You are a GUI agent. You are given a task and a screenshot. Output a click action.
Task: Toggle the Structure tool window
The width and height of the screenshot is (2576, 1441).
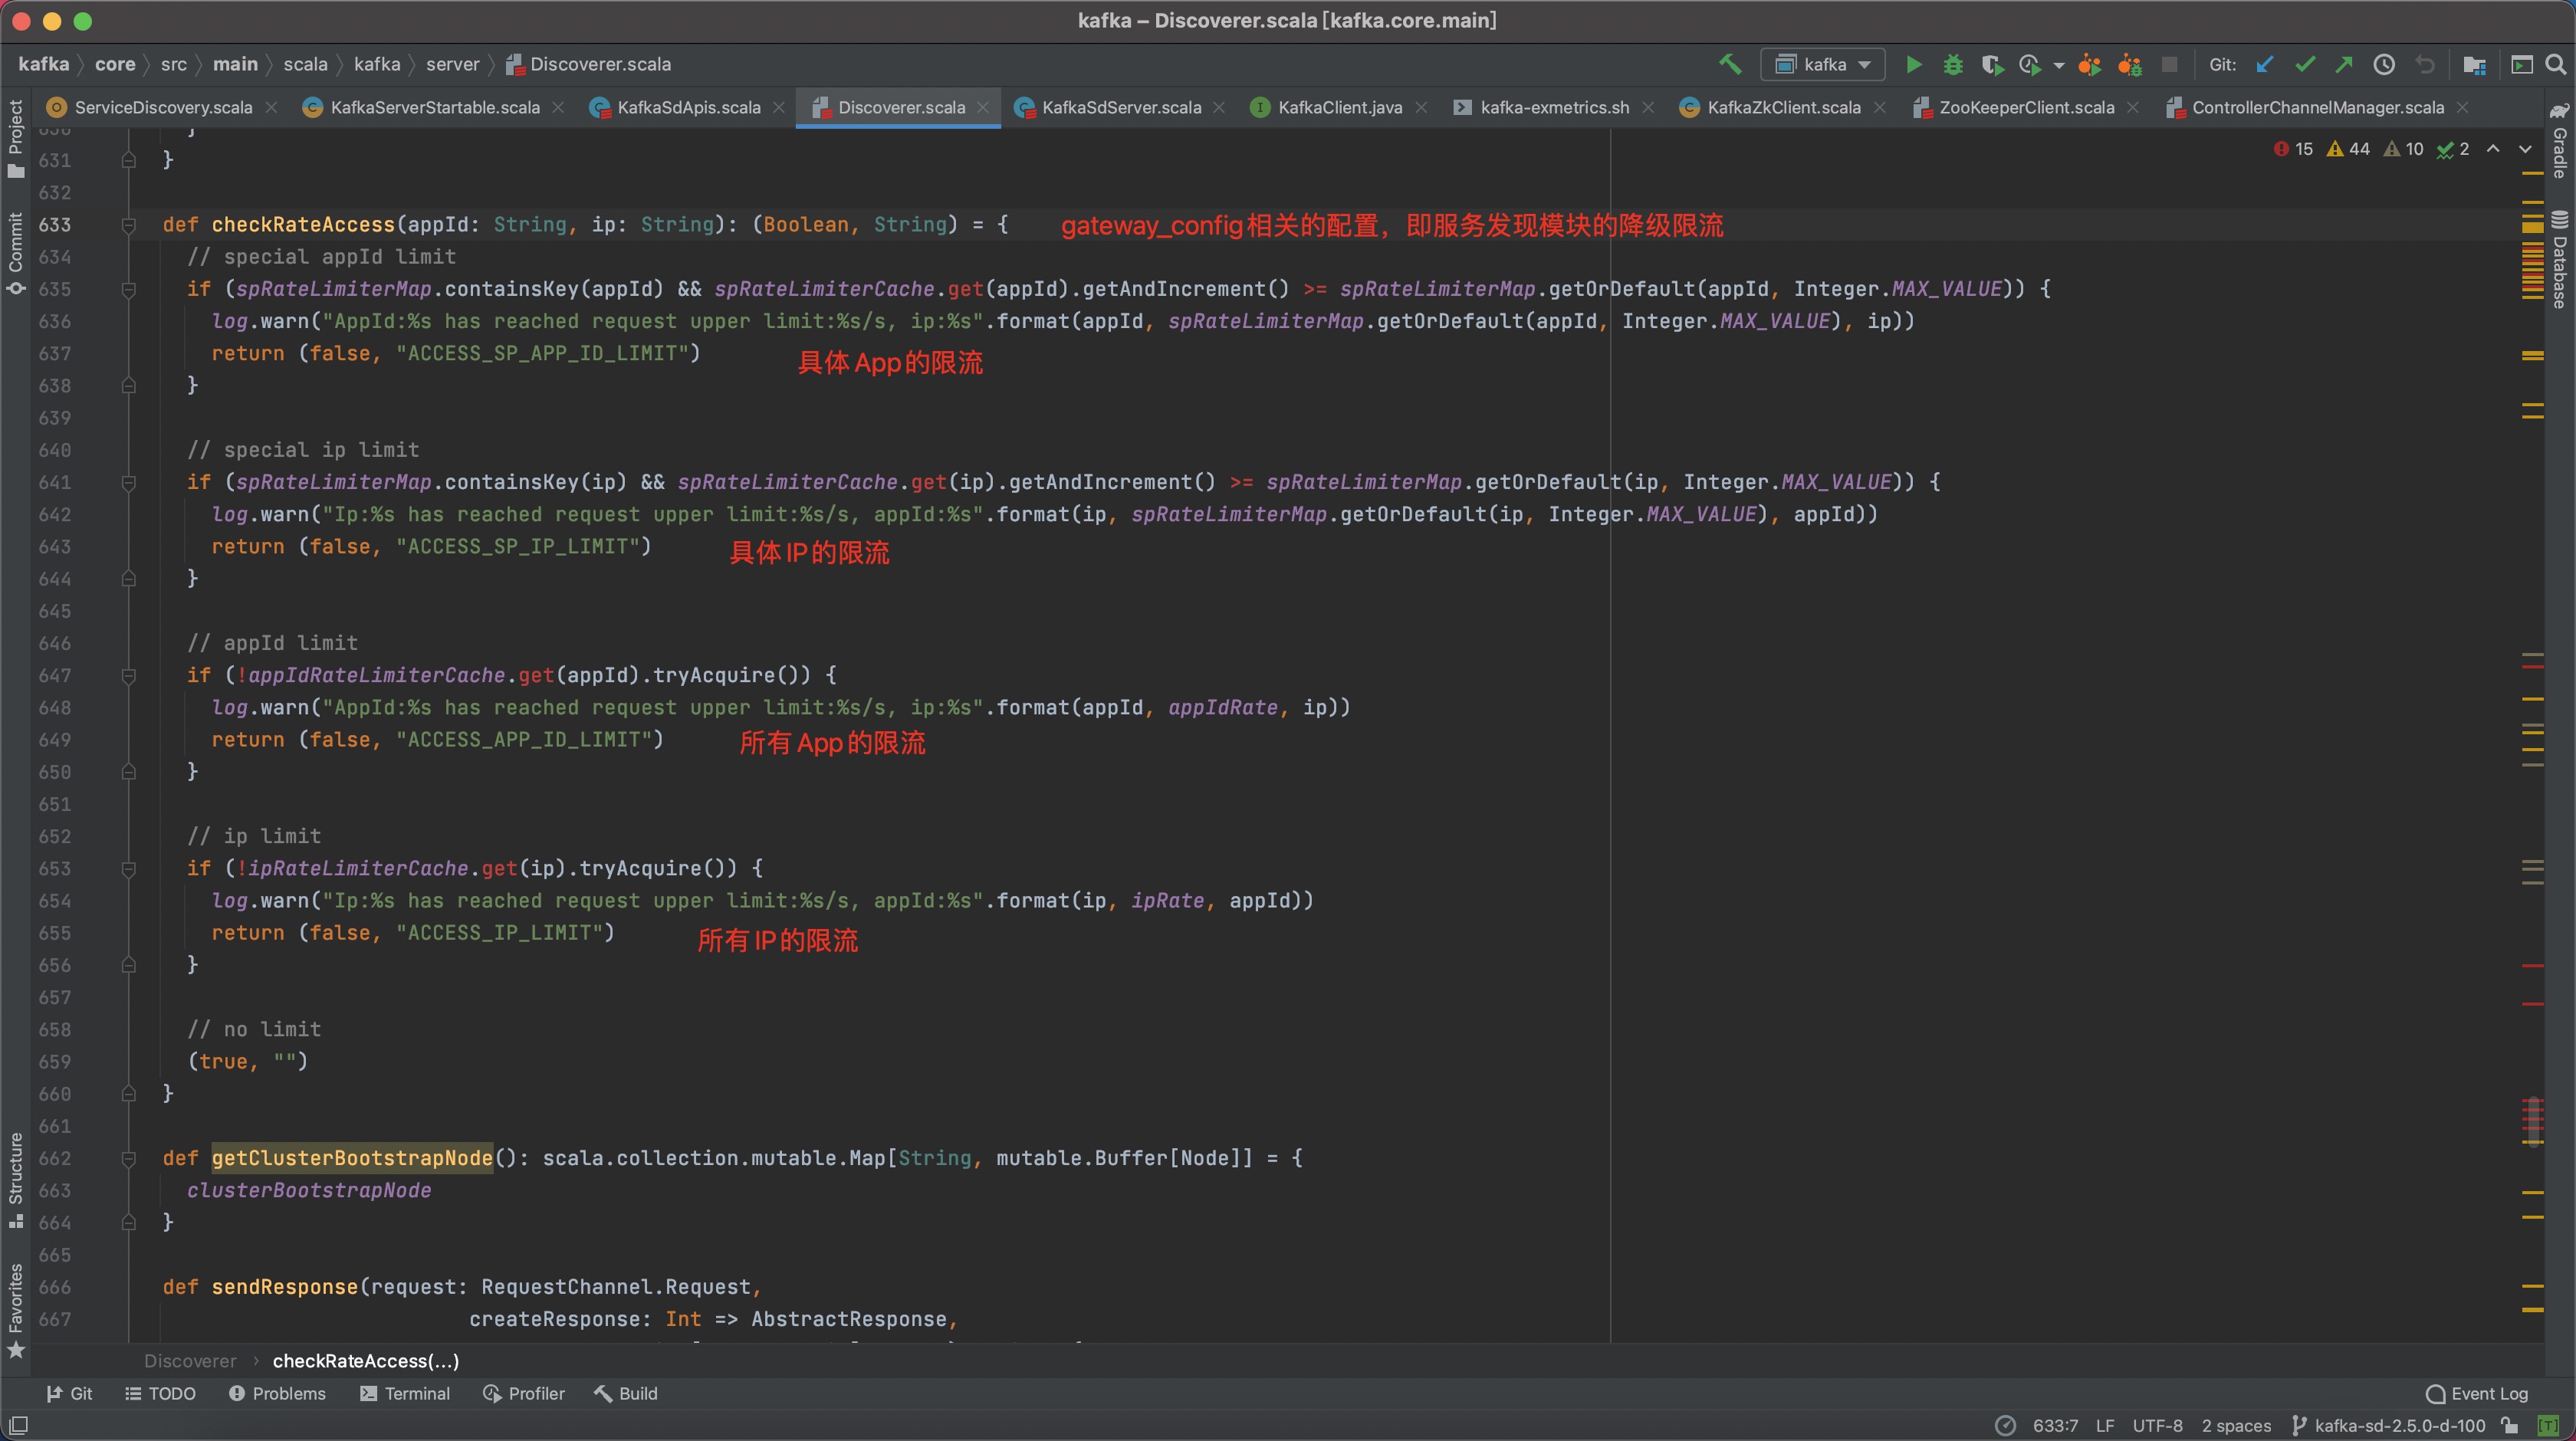click(15, 1180)
